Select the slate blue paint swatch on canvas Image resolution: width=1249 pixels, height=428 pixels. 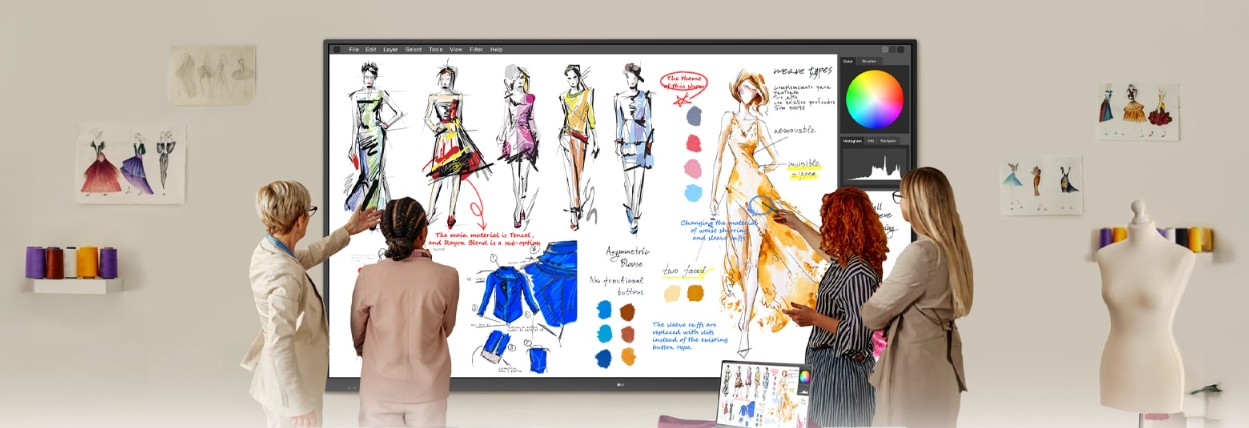click(693, 116)
